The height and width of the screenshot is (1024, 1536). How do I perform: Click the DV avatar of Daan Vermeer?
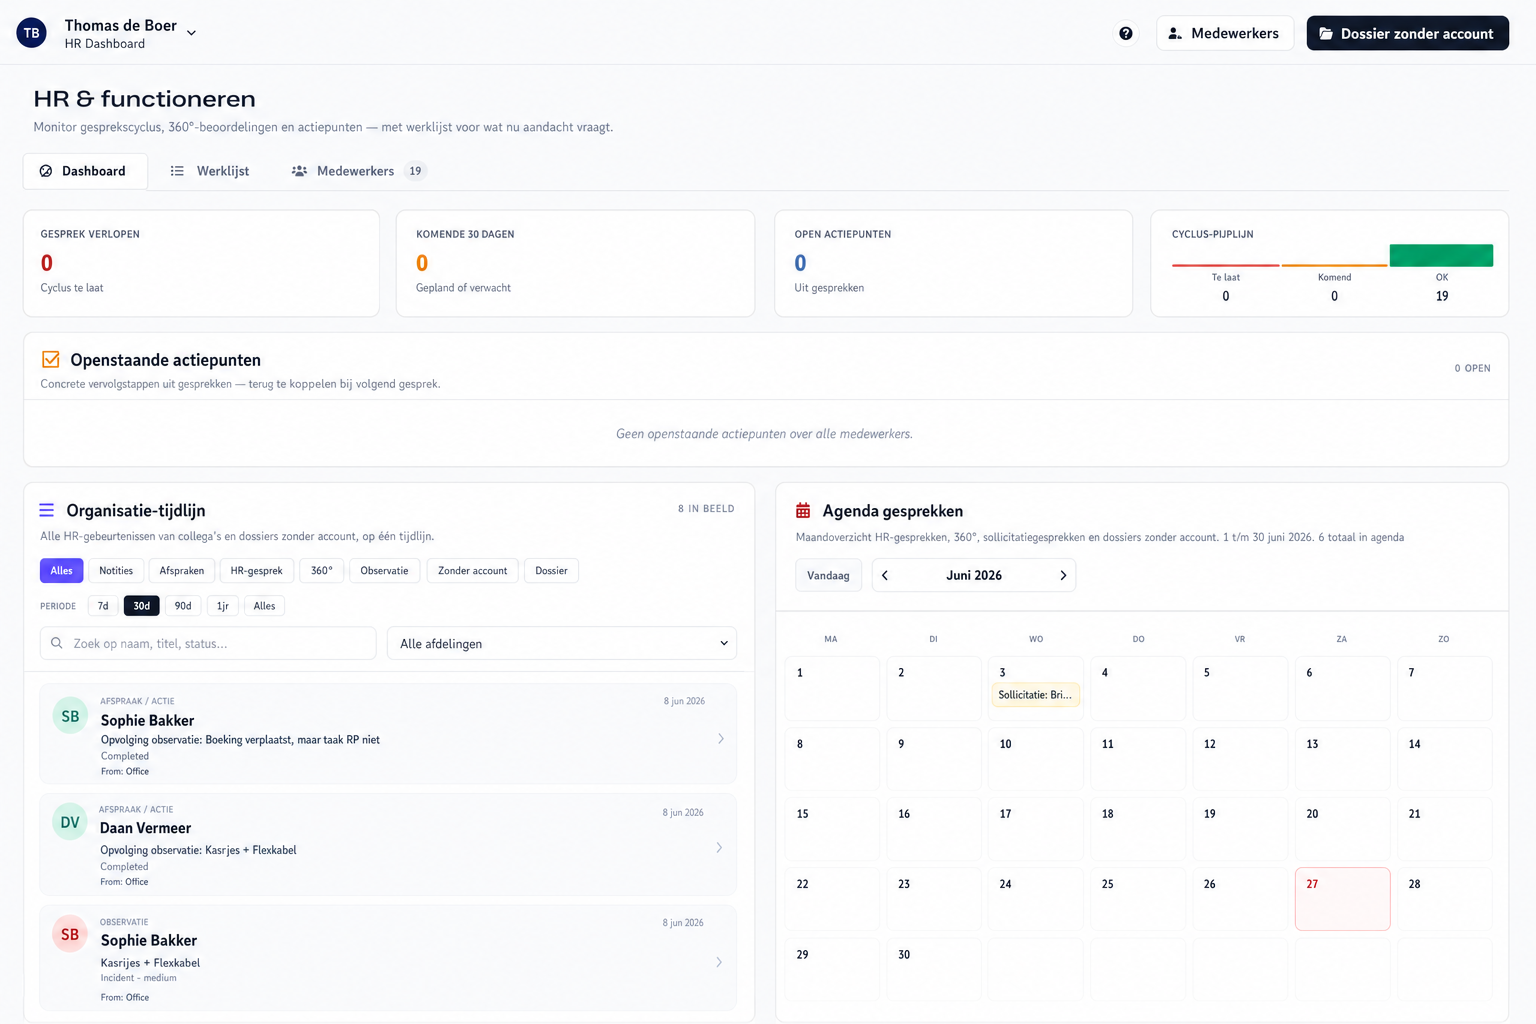pyautogui.click(x=70, y=822)
